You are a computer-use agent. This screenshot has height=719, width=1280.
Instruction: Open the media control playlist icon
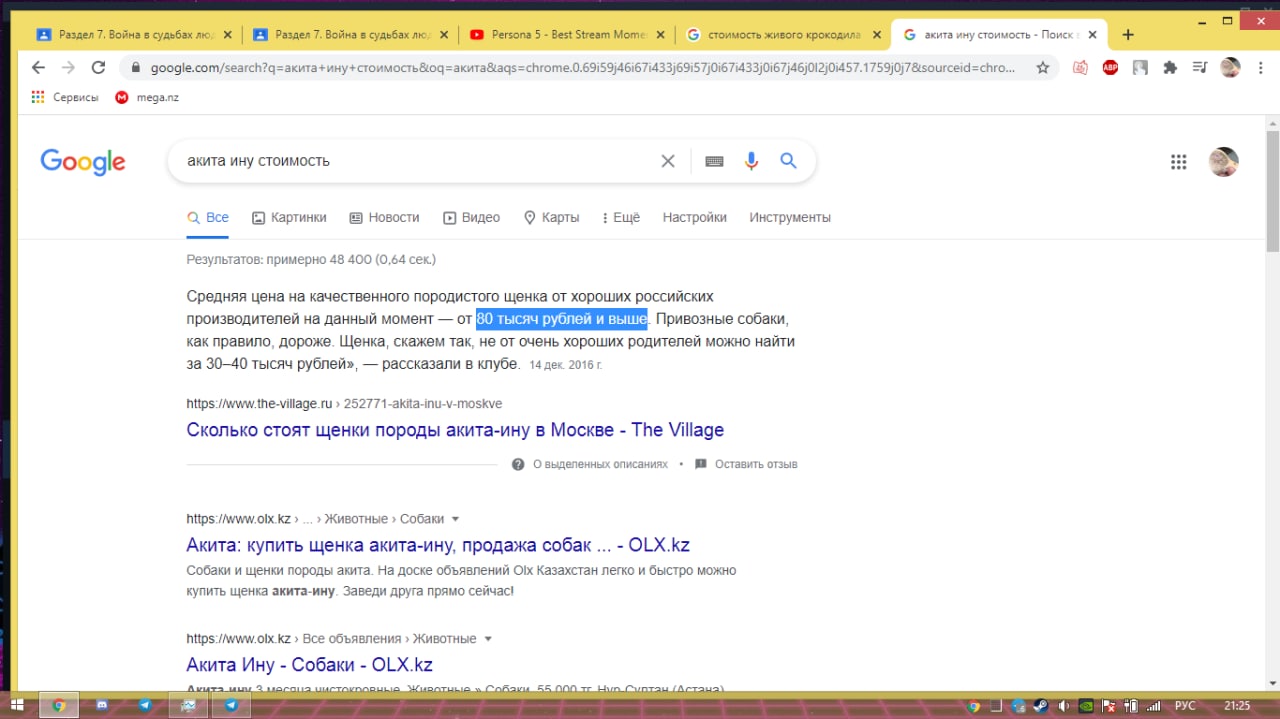pos(1200,67)
